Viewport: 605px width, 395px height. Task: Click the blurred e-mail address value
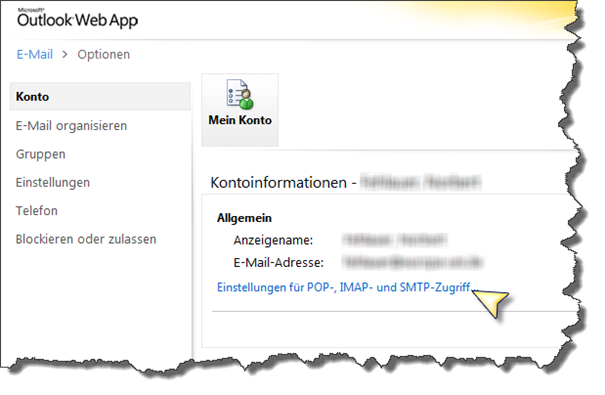click(x=412, y=262)
